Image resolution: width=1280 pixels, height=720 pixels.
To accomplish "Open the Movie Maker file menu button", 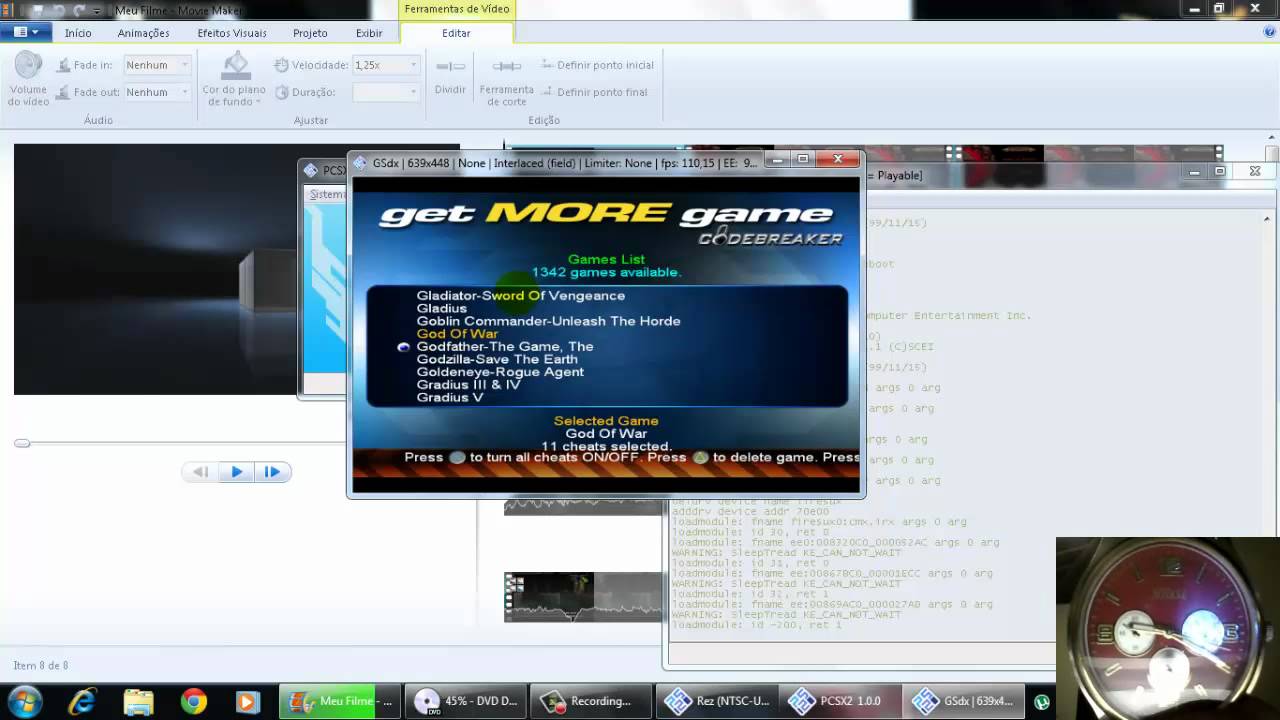I will point(26,32).
